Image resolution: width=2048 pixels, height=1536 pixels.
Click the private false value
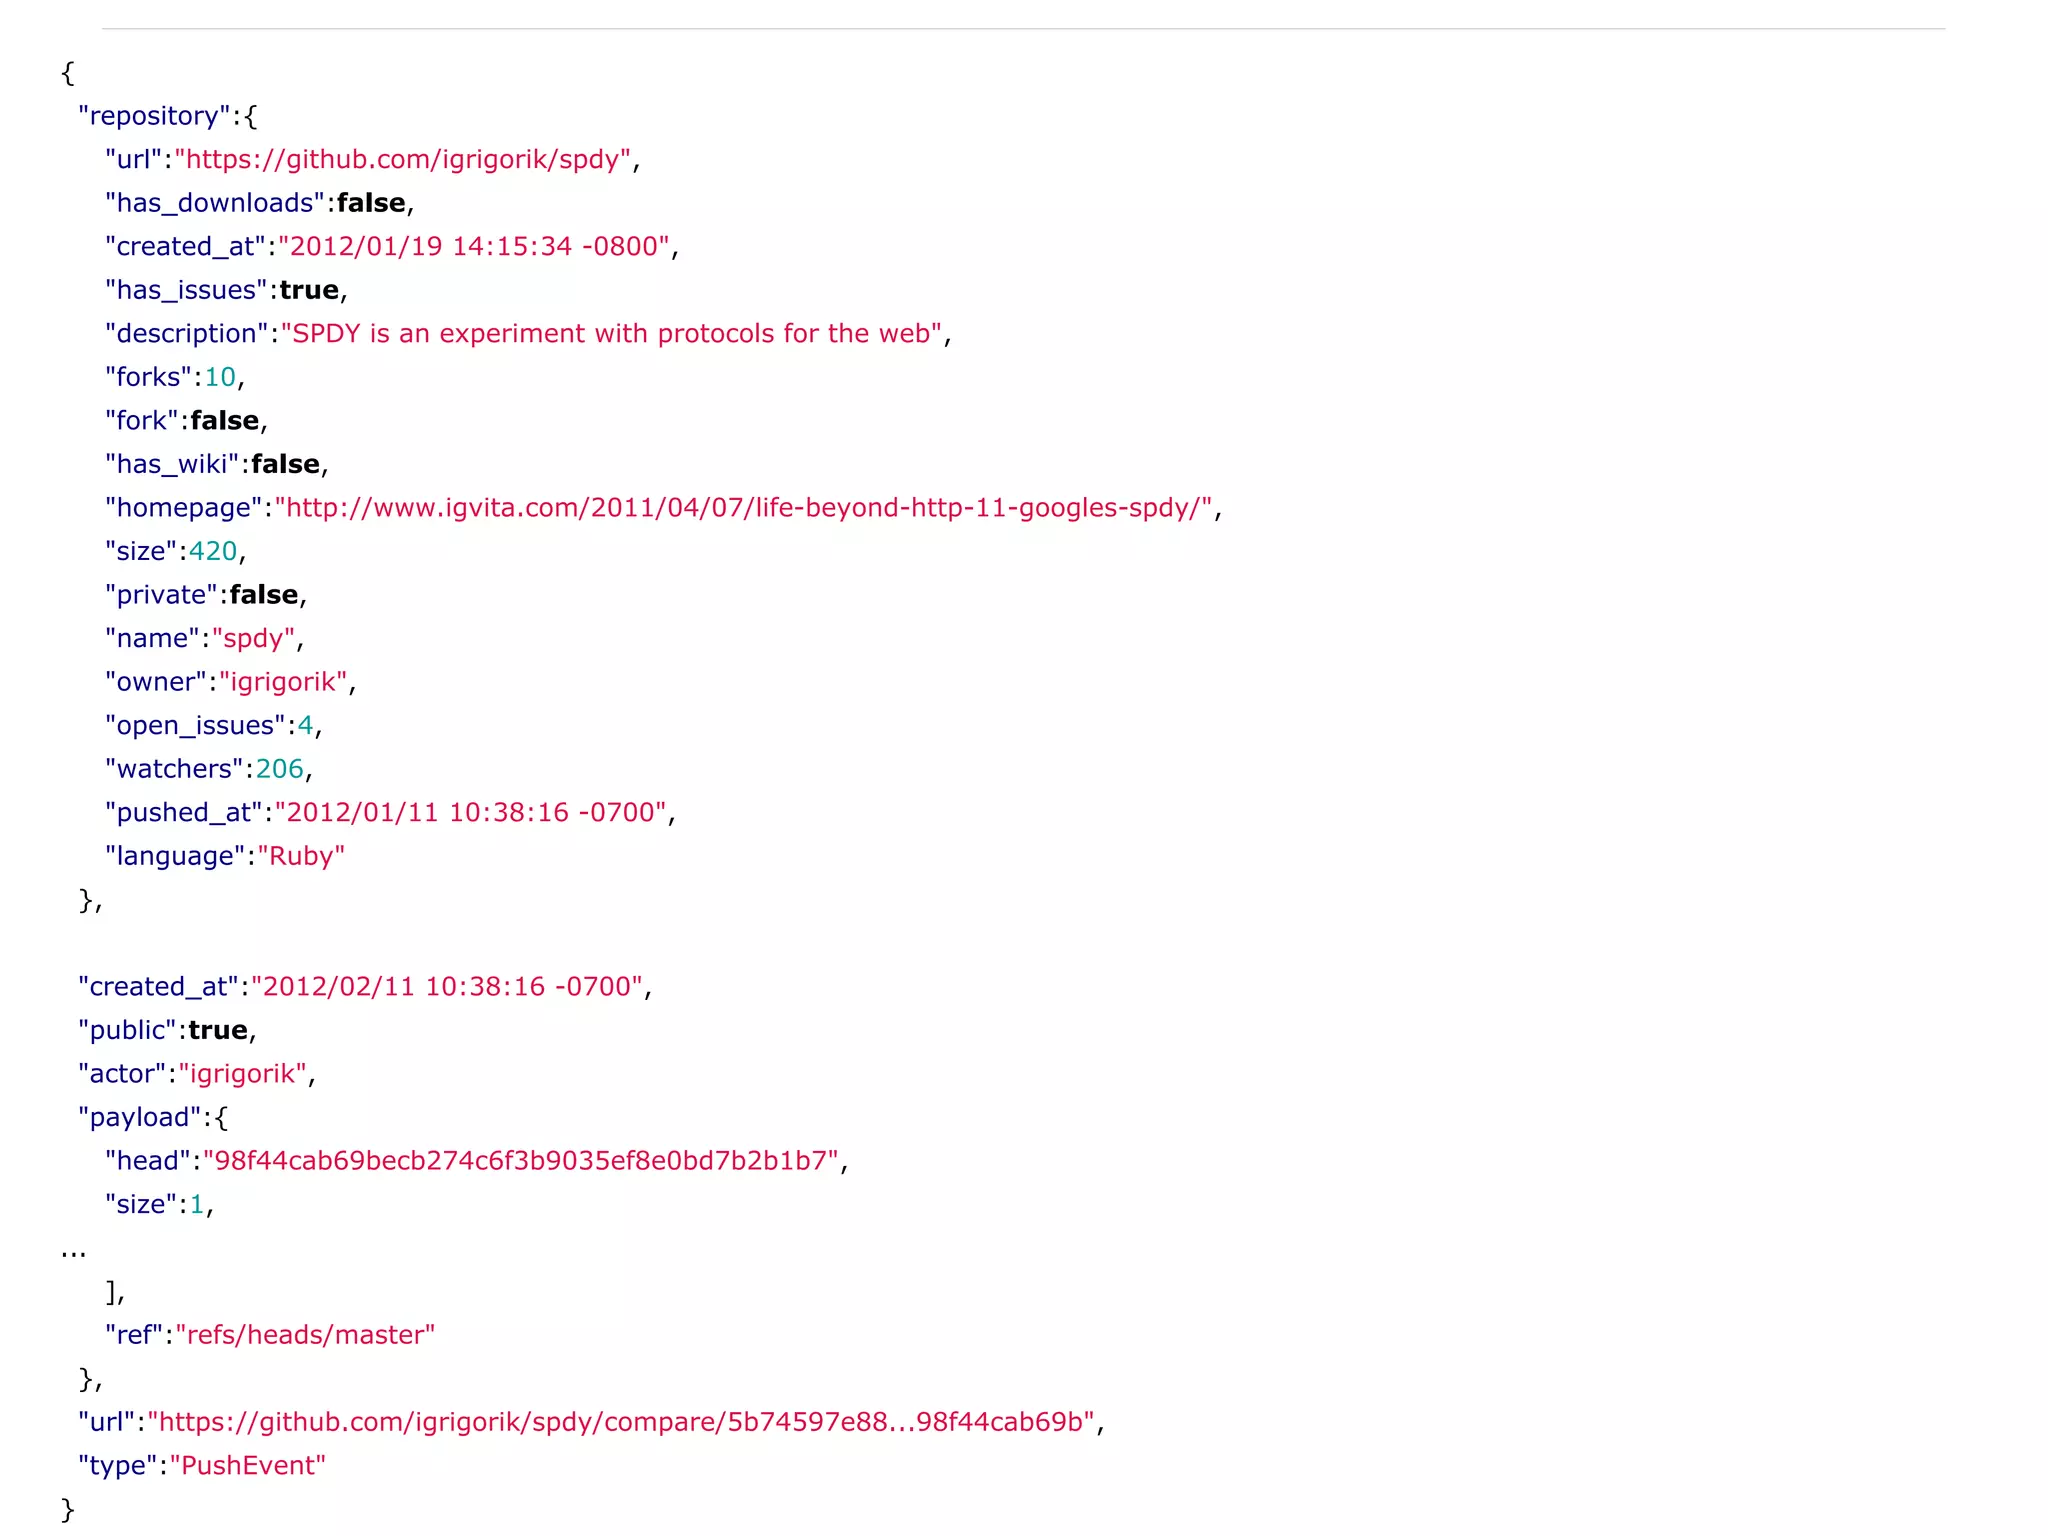click(264, 595)
